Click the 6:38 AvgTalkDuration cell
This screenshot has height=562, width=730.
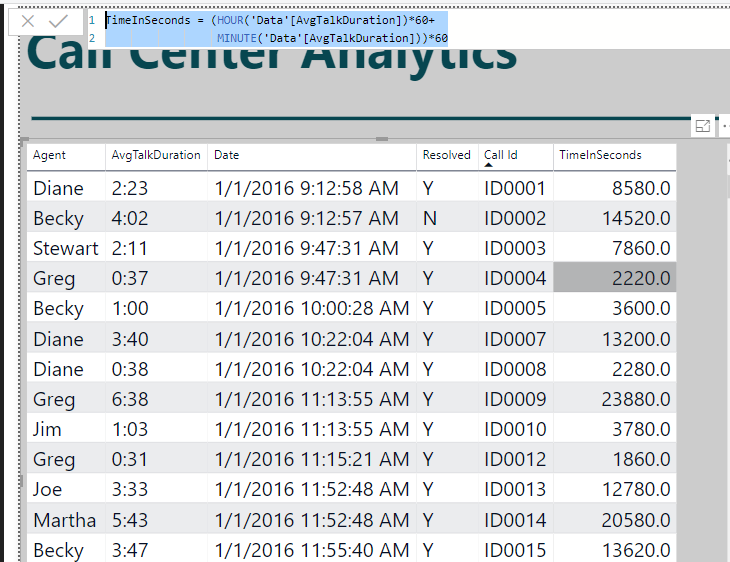[x=130, y=399]
